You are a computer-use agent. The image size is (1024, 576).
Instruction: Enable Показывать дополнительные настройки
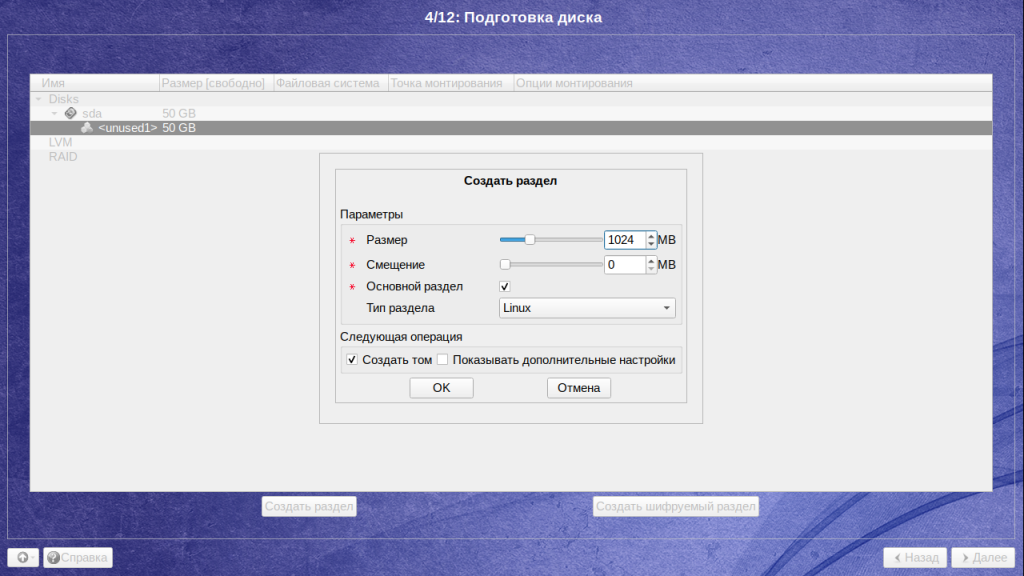click(x=442, y=359)
